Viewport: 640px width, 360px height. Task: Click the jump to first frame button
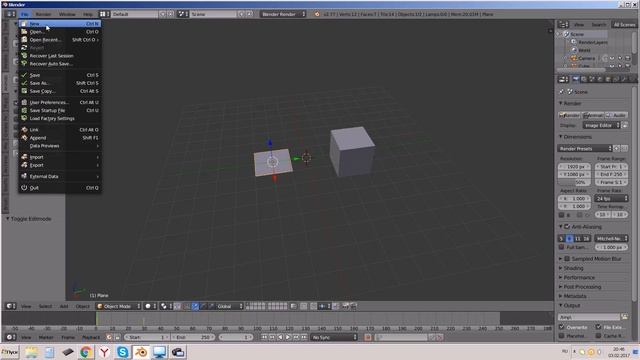tap(264, 338)
